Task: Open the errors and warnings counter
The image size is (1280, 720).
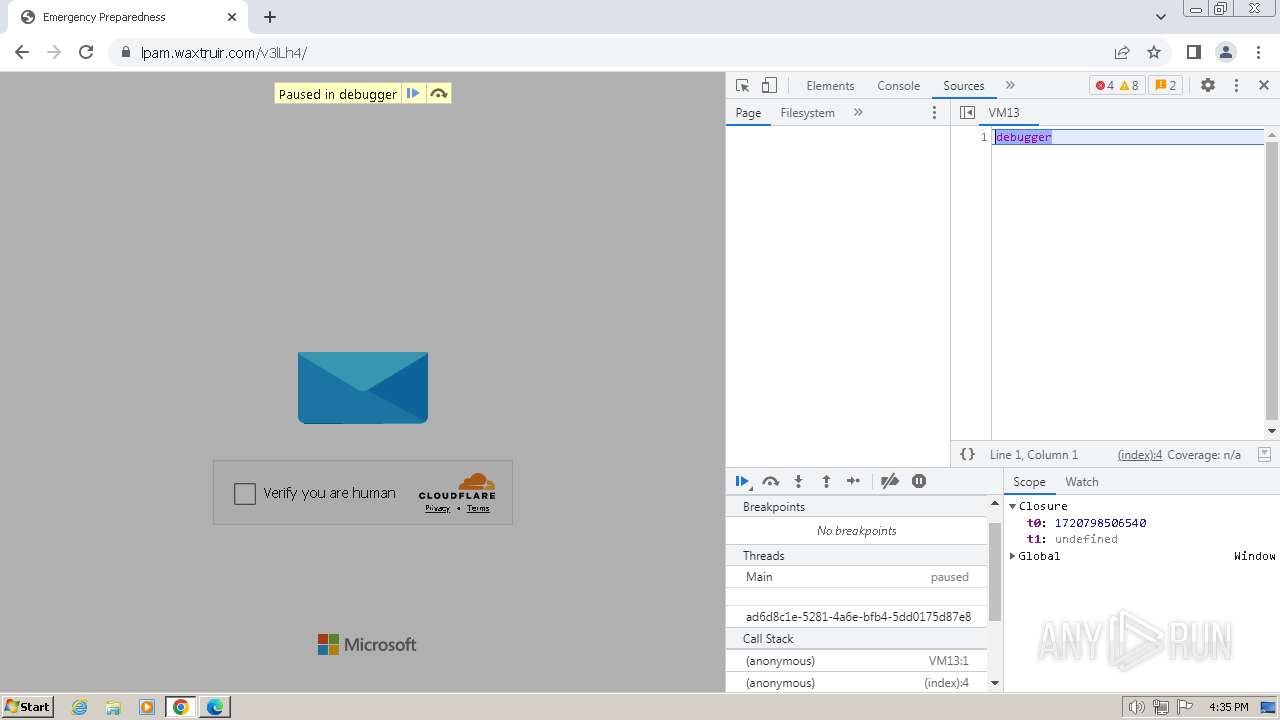Action: (x=1116, y=86)
